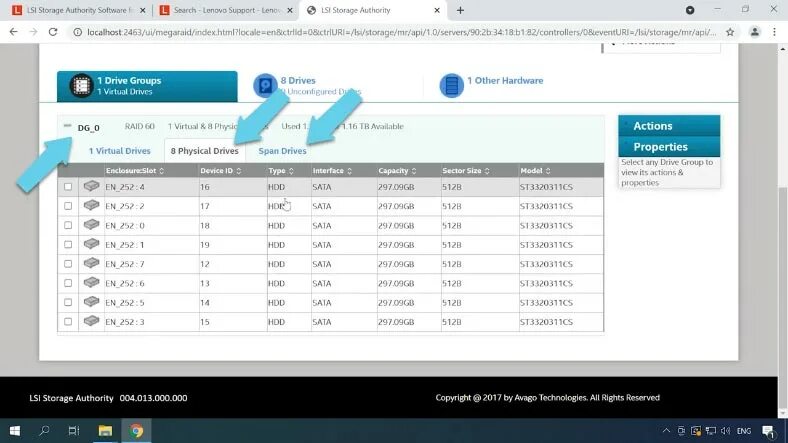788x443 pixels.
Task: Show hidden system tray icons
Action: coord(666,431)
